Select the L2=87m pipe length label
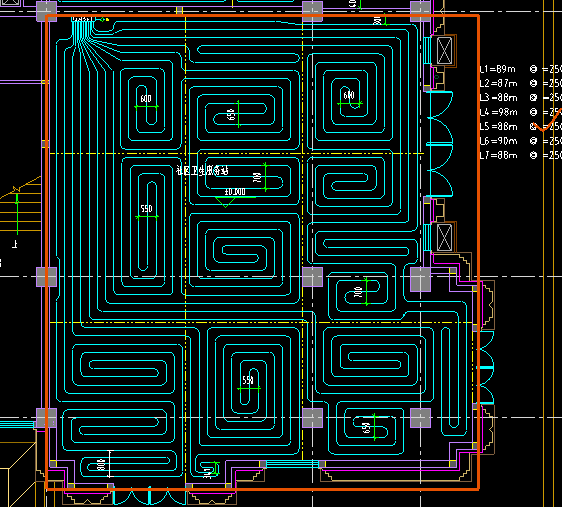Screen dimensions: 562x507 pos(498,83)
